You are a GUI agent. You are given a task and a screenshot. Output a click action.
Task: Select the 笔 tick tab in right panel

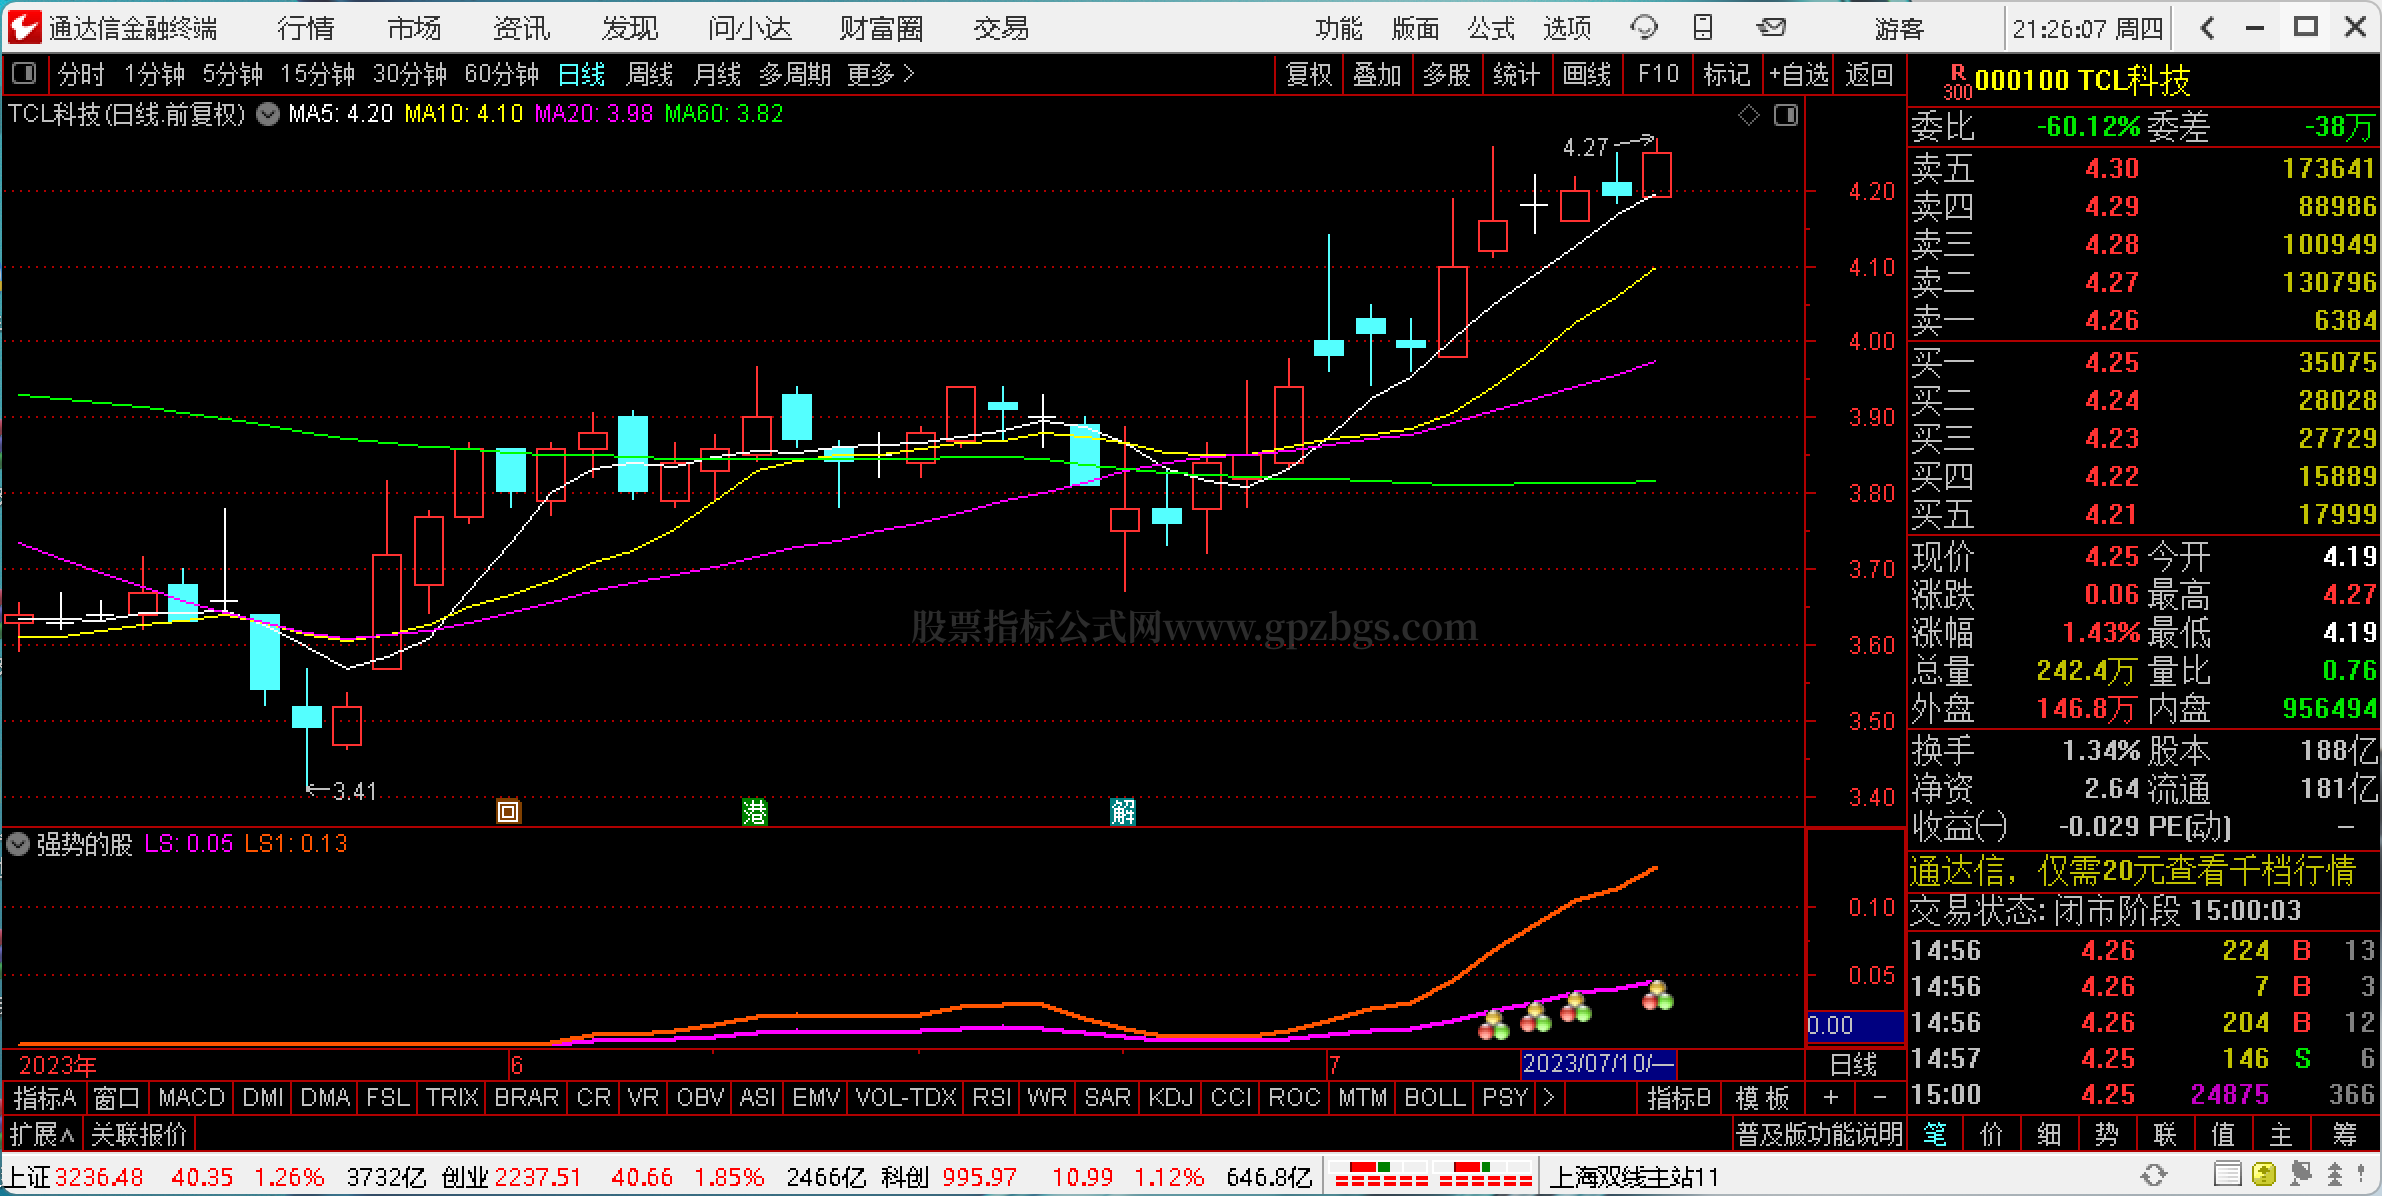click(x=1935, y=1134)
